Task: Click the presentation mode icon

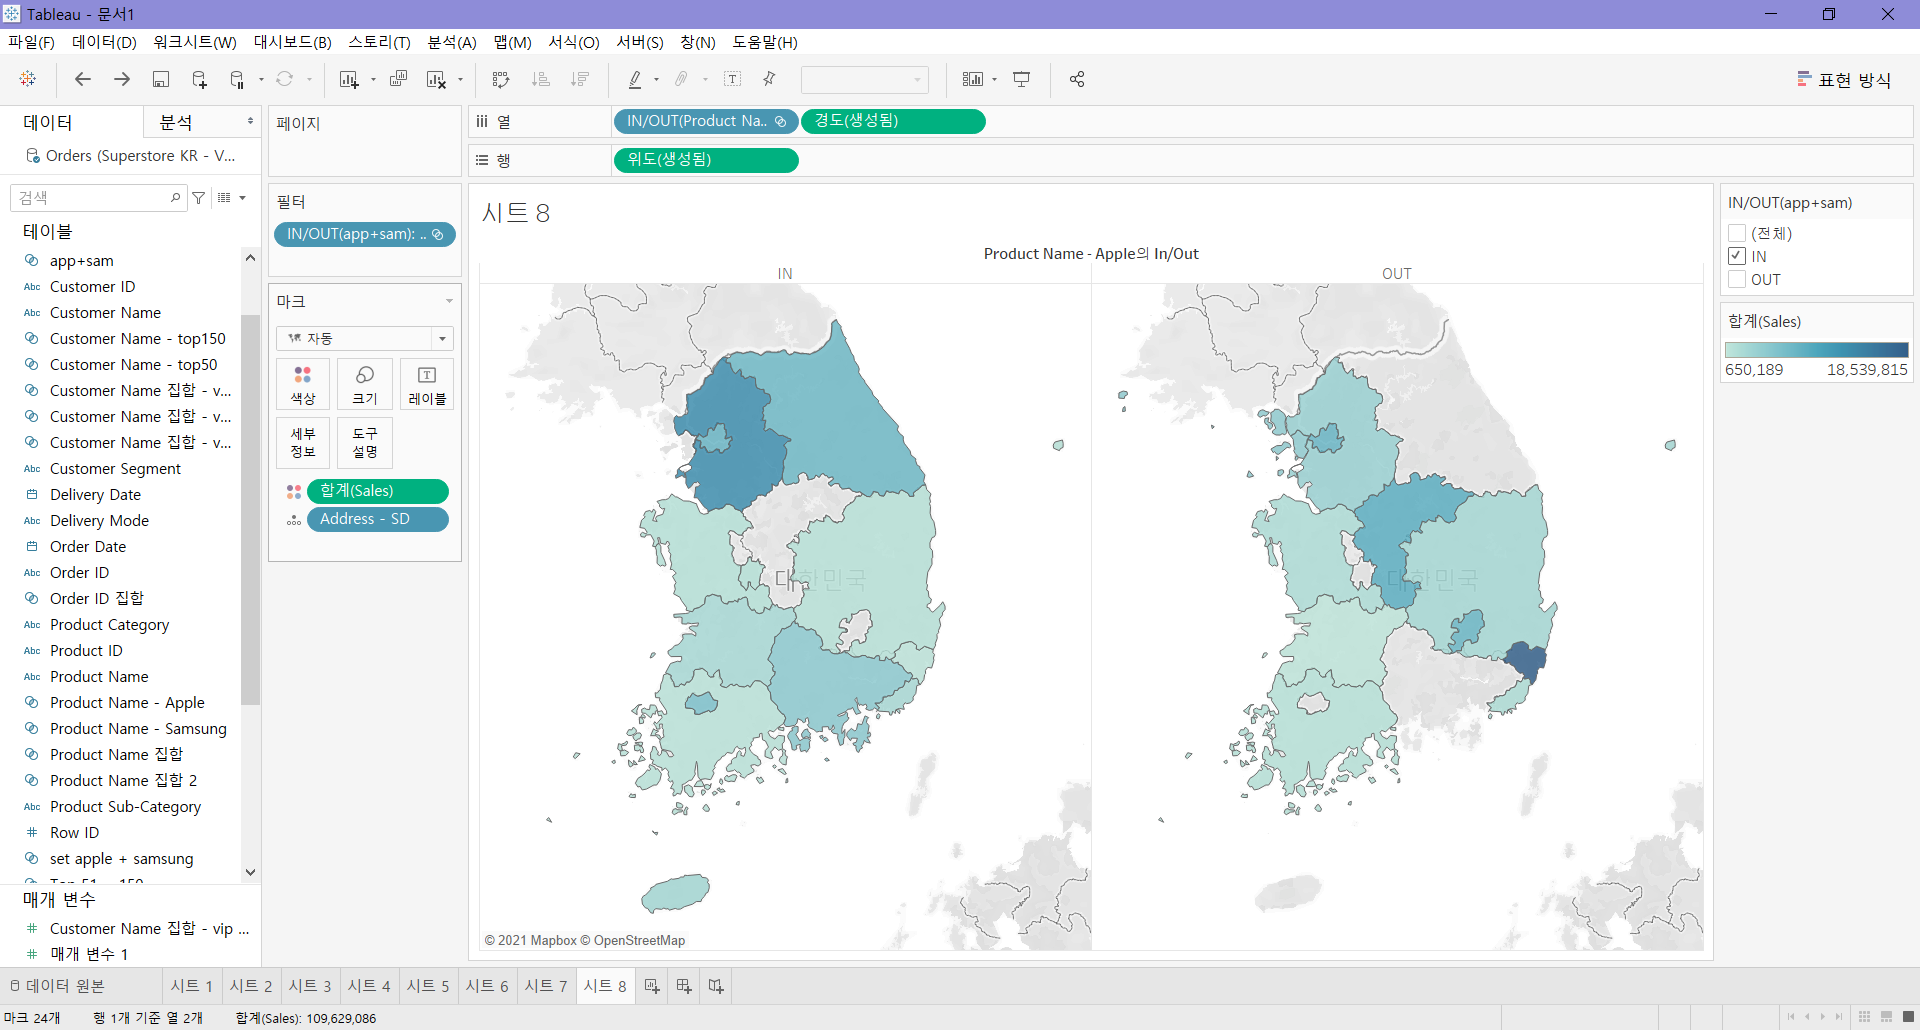Action: pyautogui.click(x=1022, y=79)
